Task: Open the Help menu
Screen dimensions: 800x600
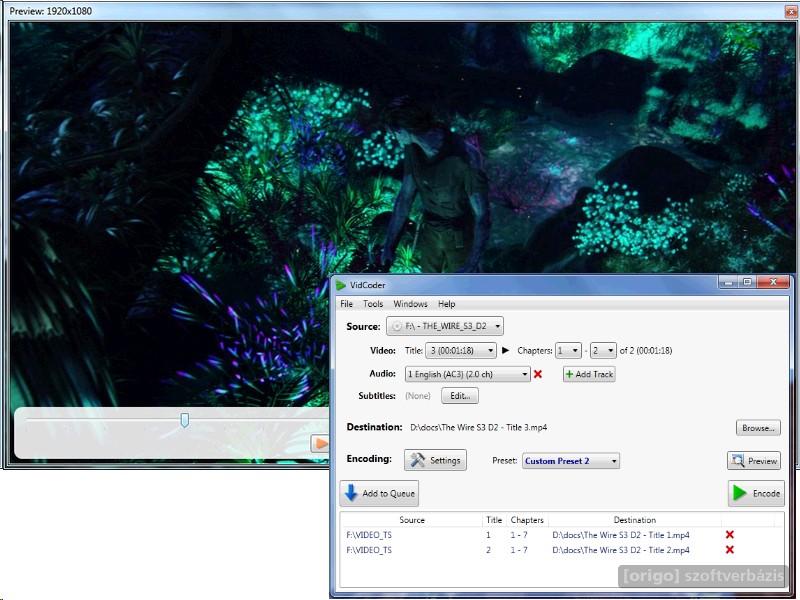Action: 446,304
